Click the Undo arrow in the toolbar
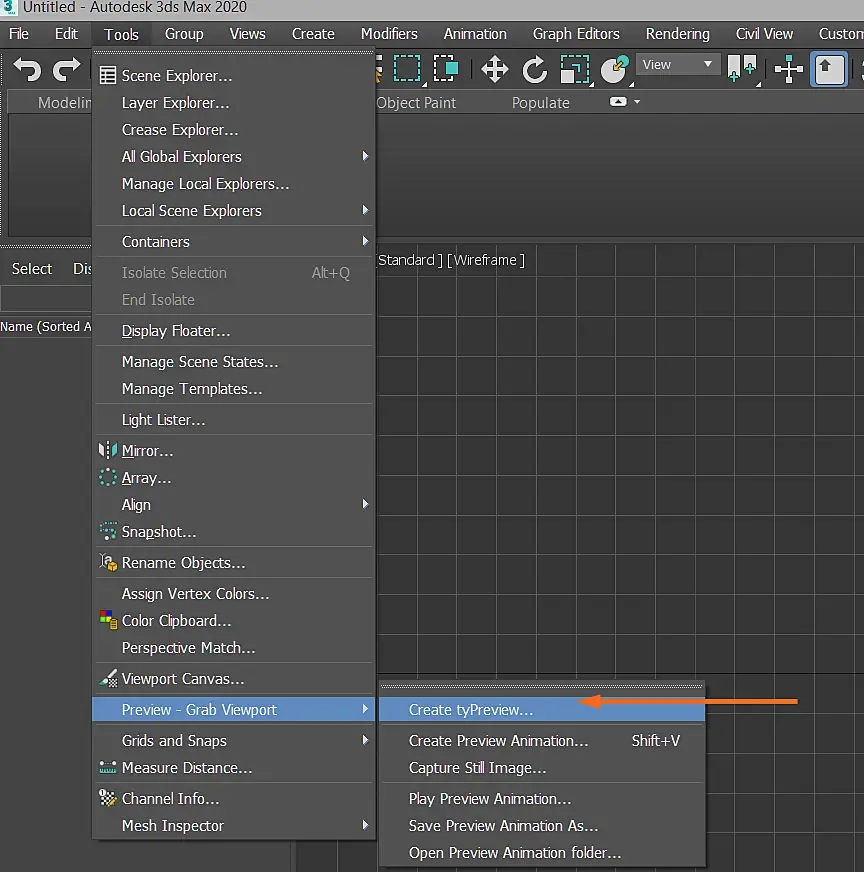The width and height of the screenshot is (864, 872). pyautogui.click(x=27, y=69)
